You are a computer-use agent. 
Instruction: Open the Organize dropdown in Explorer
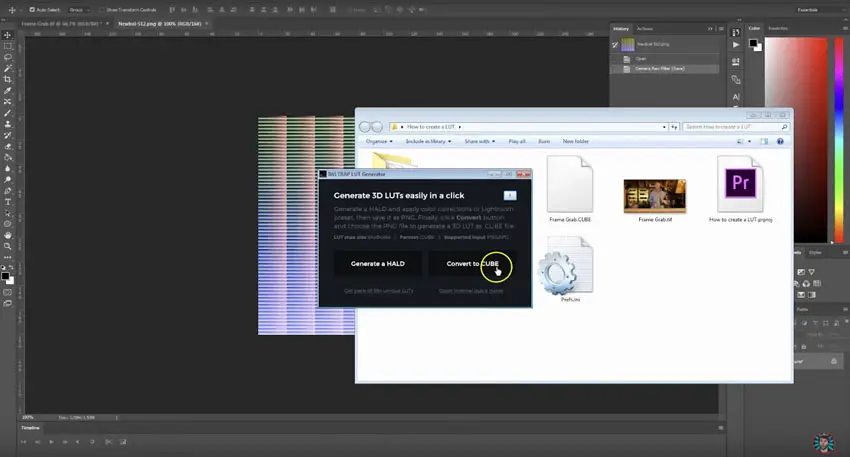379,141
